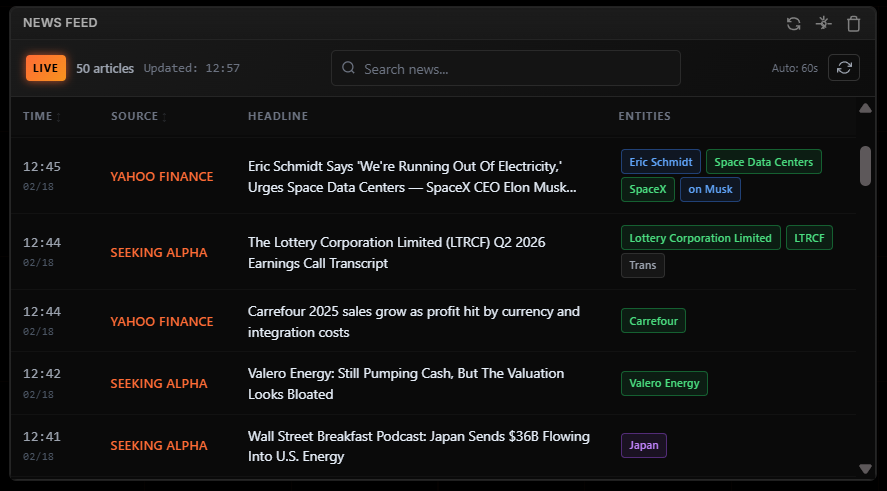The height and width of the screenshot is (491, 887).
Task: Open the Eric Schmidt electricity headline
Action: [412, 176]
